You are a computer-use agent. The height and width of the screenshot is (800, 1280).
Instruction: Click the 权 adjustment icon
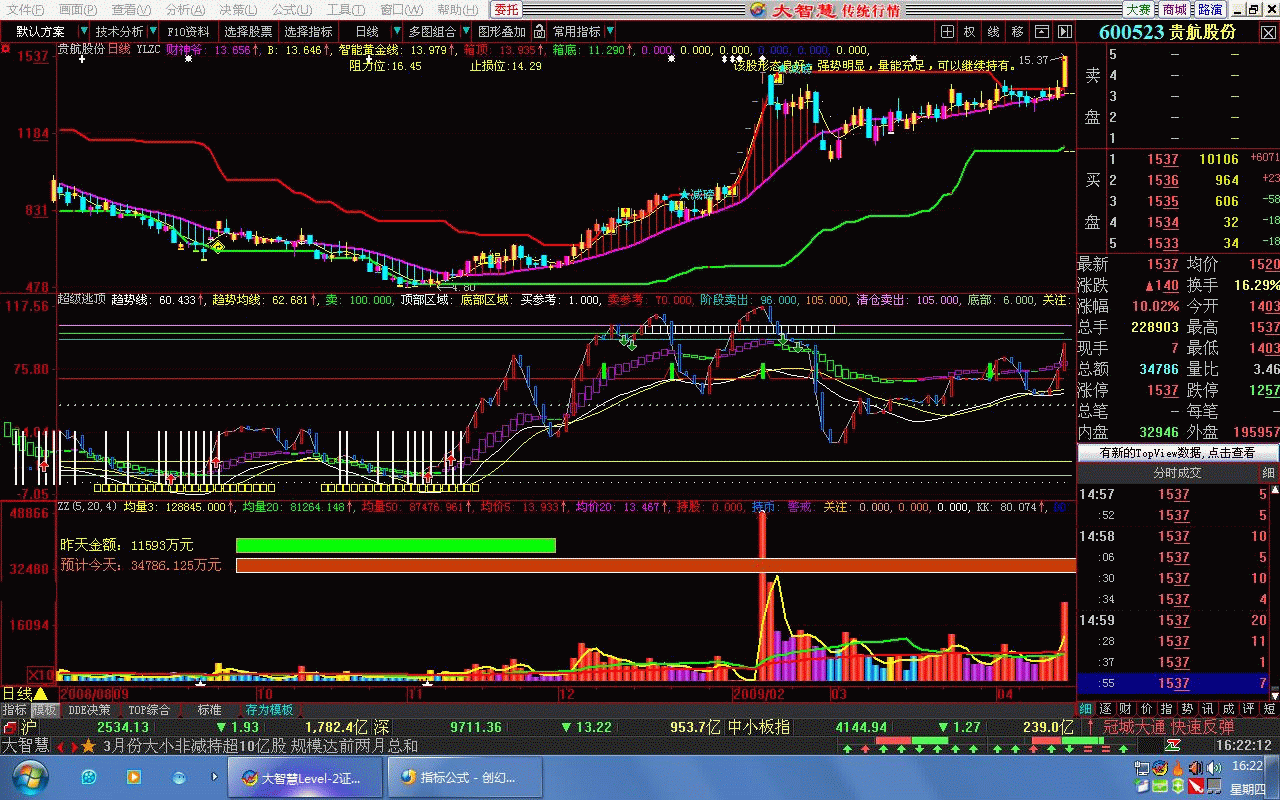[969, 32]
